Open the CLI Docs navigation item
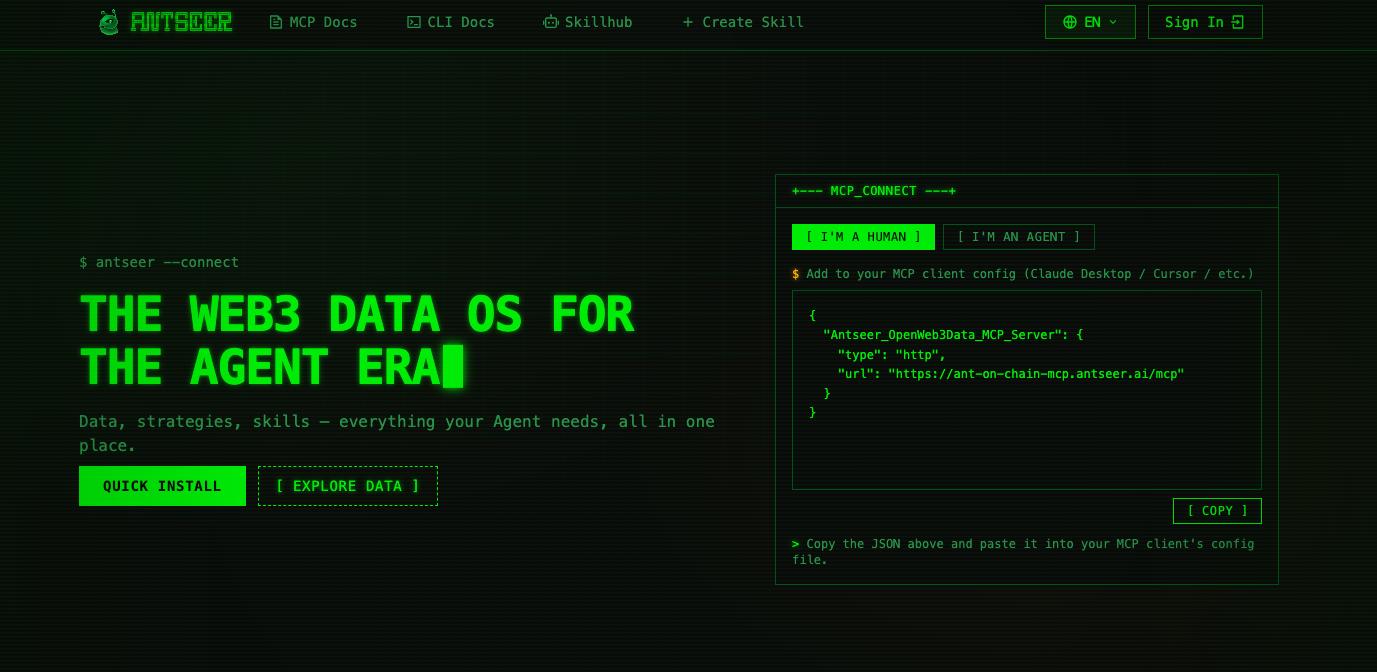This screenshot has height=672, width=1377. (461, 22)
